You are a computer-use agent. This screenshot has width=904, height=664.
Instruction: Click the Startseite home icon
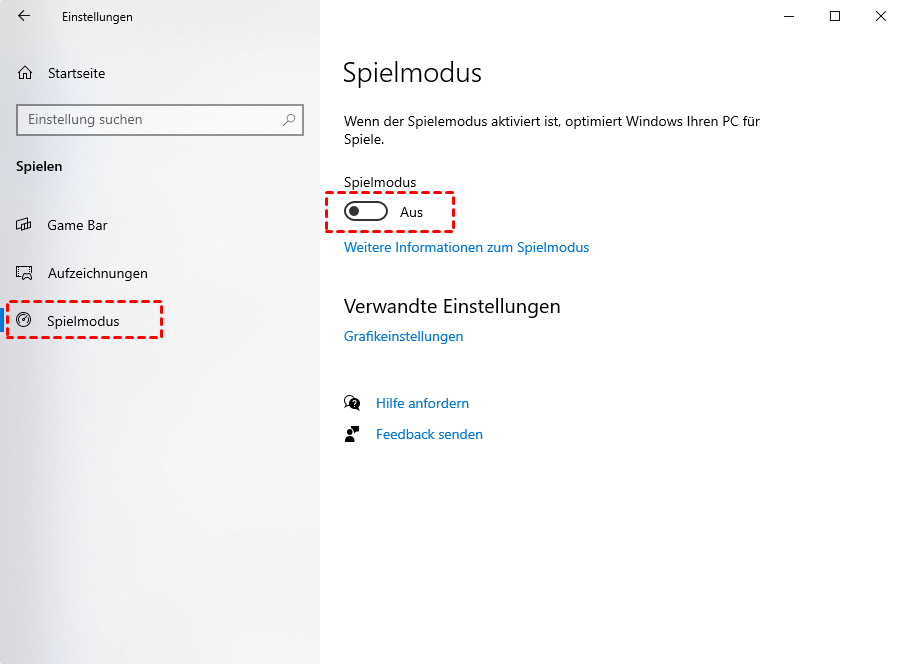[x=25, y=73]
